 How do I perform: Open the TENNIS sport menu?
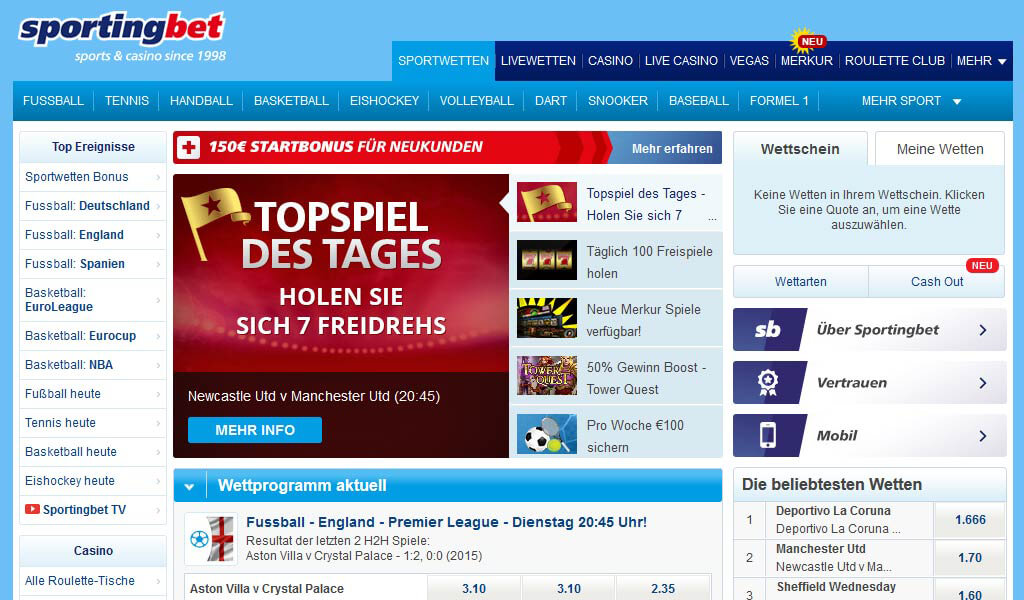pyautogui.click(x=127, y=101)
